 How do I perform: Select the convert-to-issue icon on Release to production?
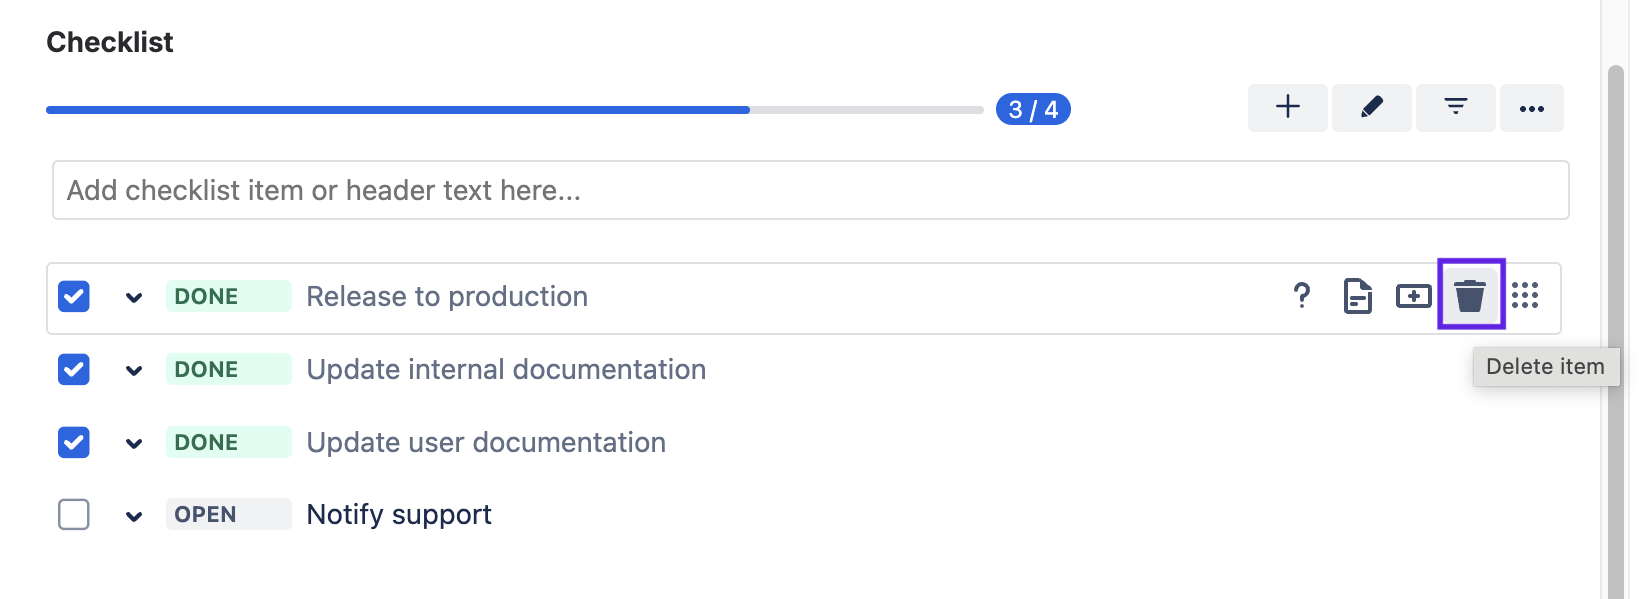click(x=1414, y=296)
